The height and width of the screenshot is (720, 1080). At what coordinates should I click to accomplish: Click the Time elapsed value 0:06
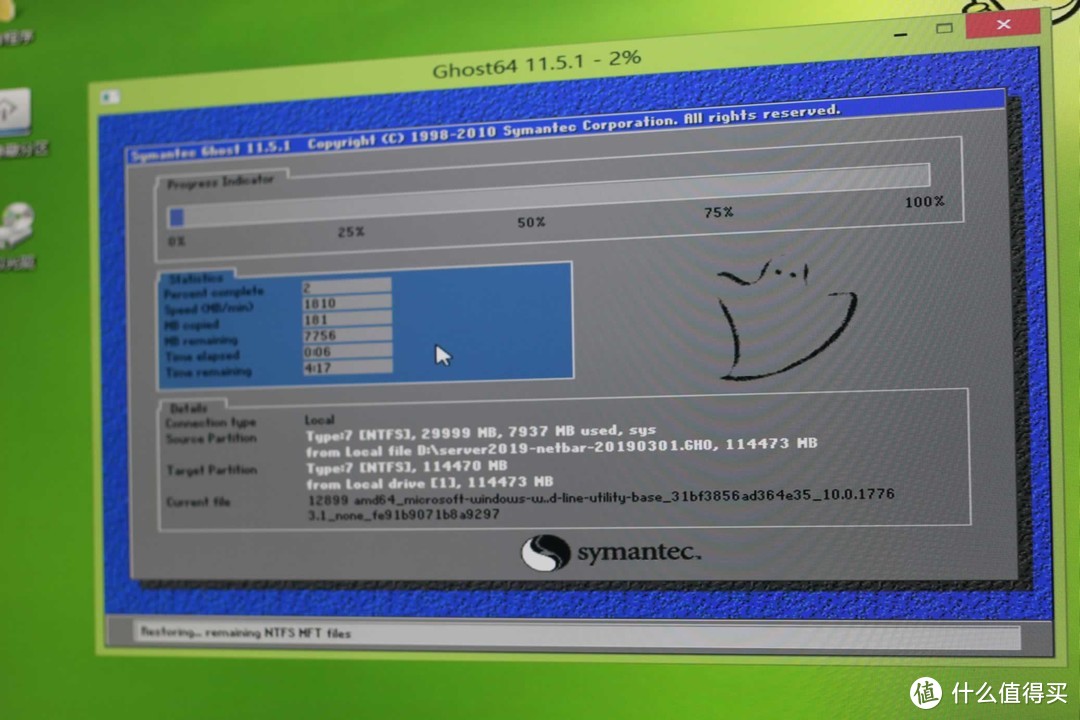[x=346, y=351]
